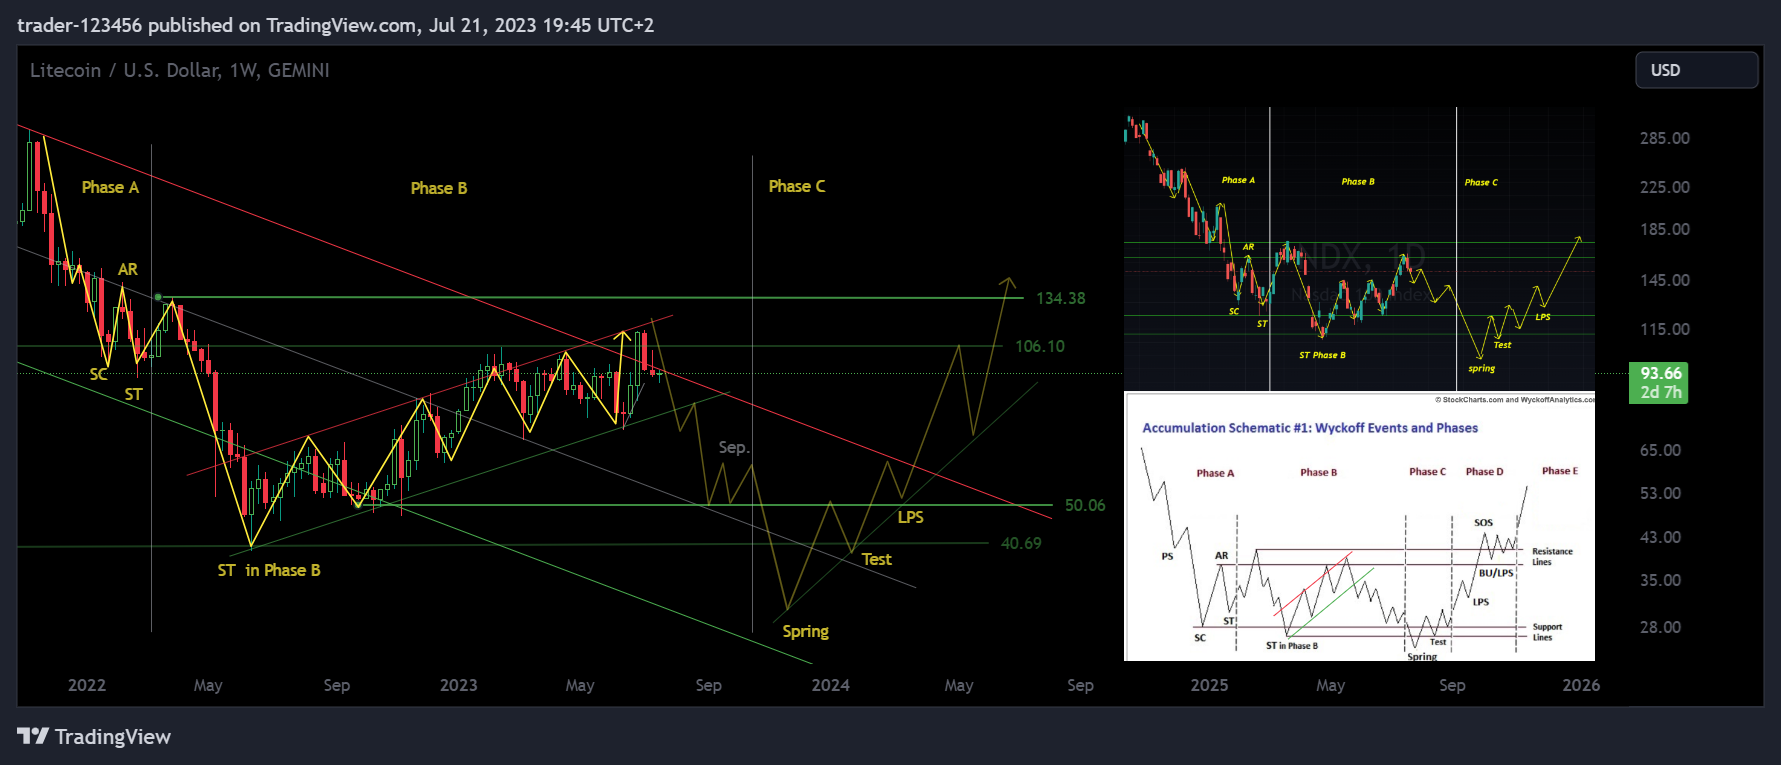Click the yellow projection arrowhead near 134.38
This screenshot has width=1781, height=765.
(1007, 284)
